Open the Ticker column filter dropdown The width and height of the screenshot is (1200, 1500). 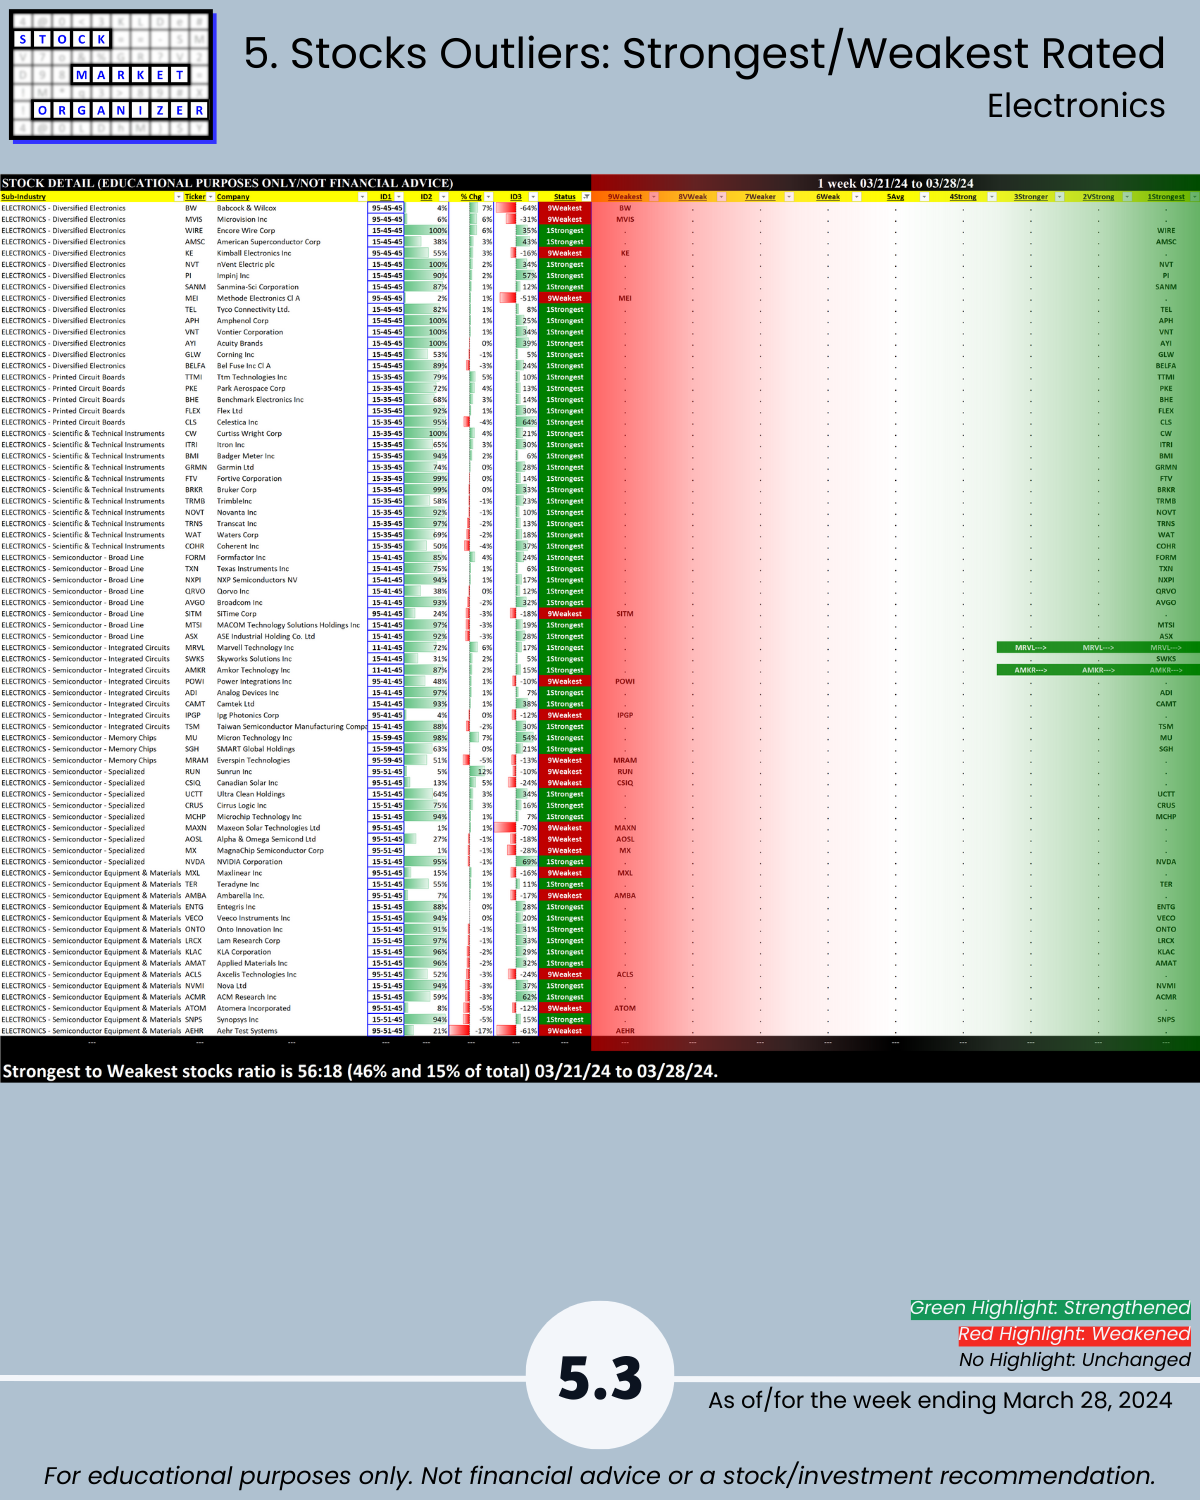[x=210, y=197]
